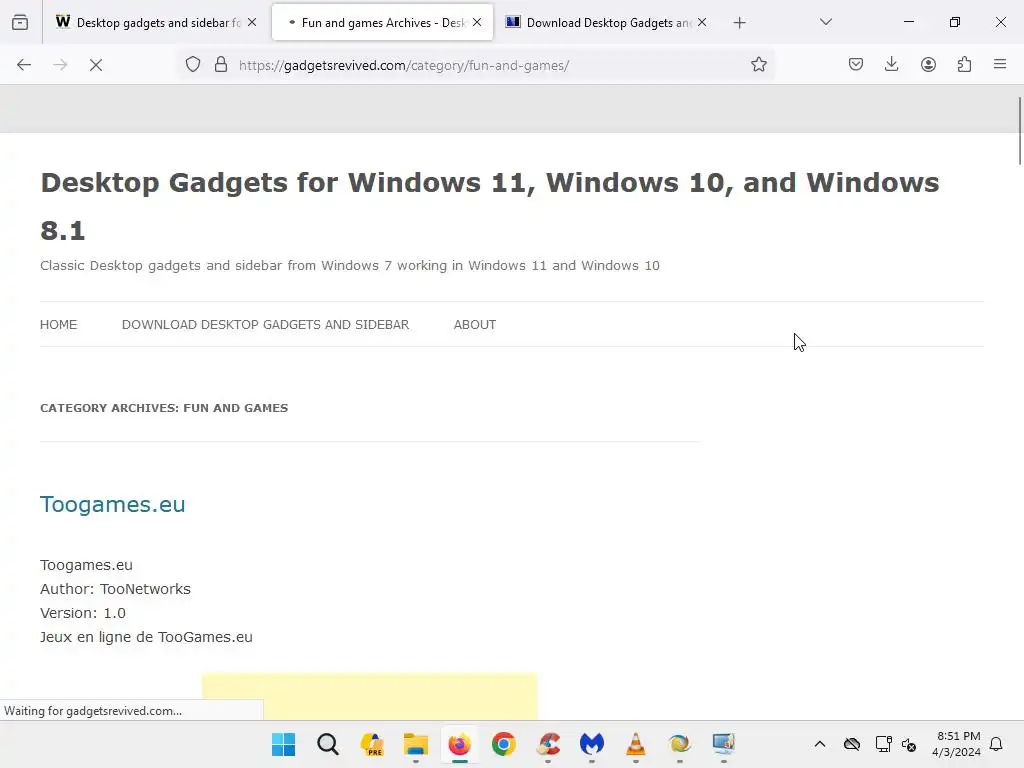Viewport: 1024px width, 768px height.
Task: Close the Fun and games Archives tab
Action: pyautogui.click(x=477, y=22)
